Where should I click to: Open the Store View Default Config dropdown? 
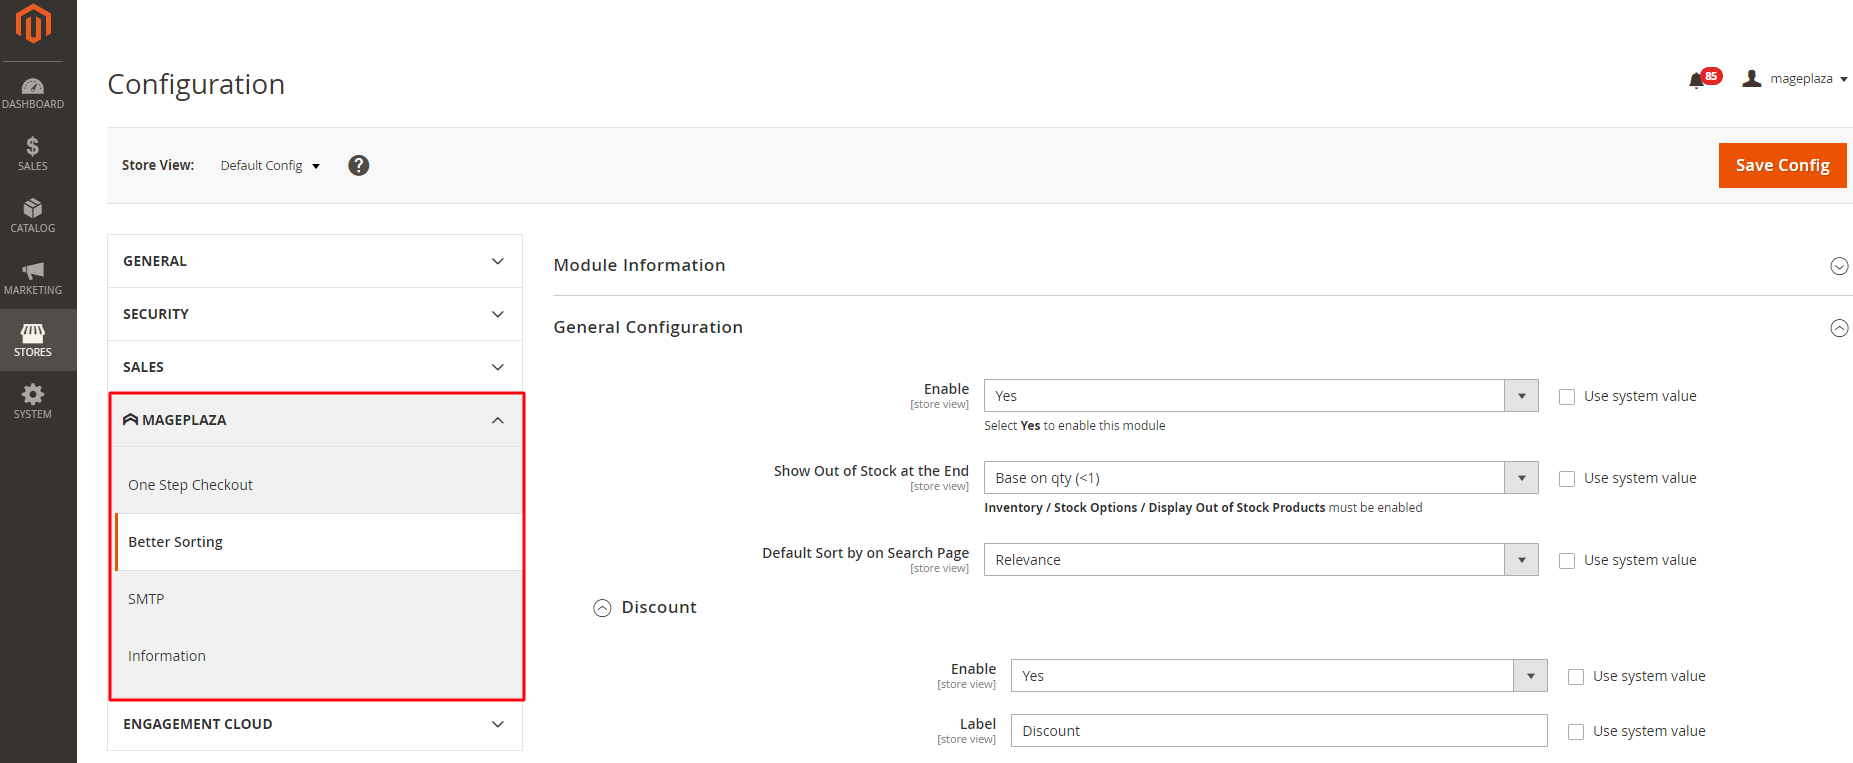[x=270, y=166]
